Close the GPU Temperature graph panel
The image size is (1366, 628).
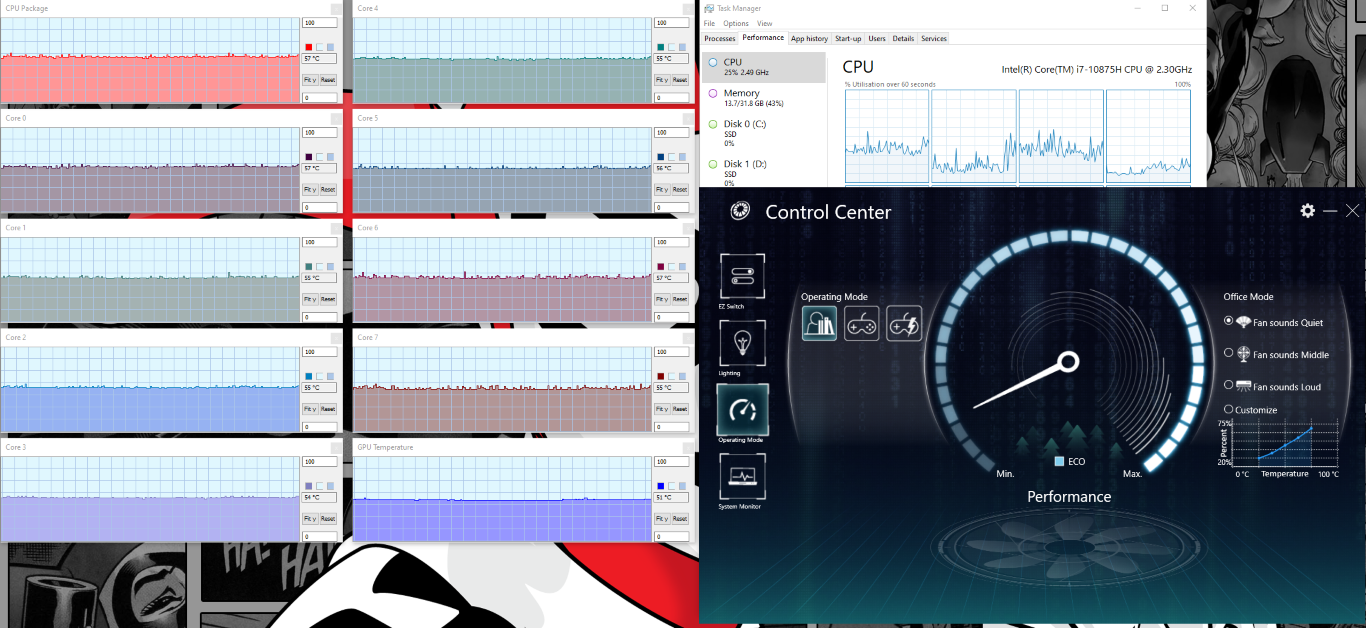tap(686, 448)
